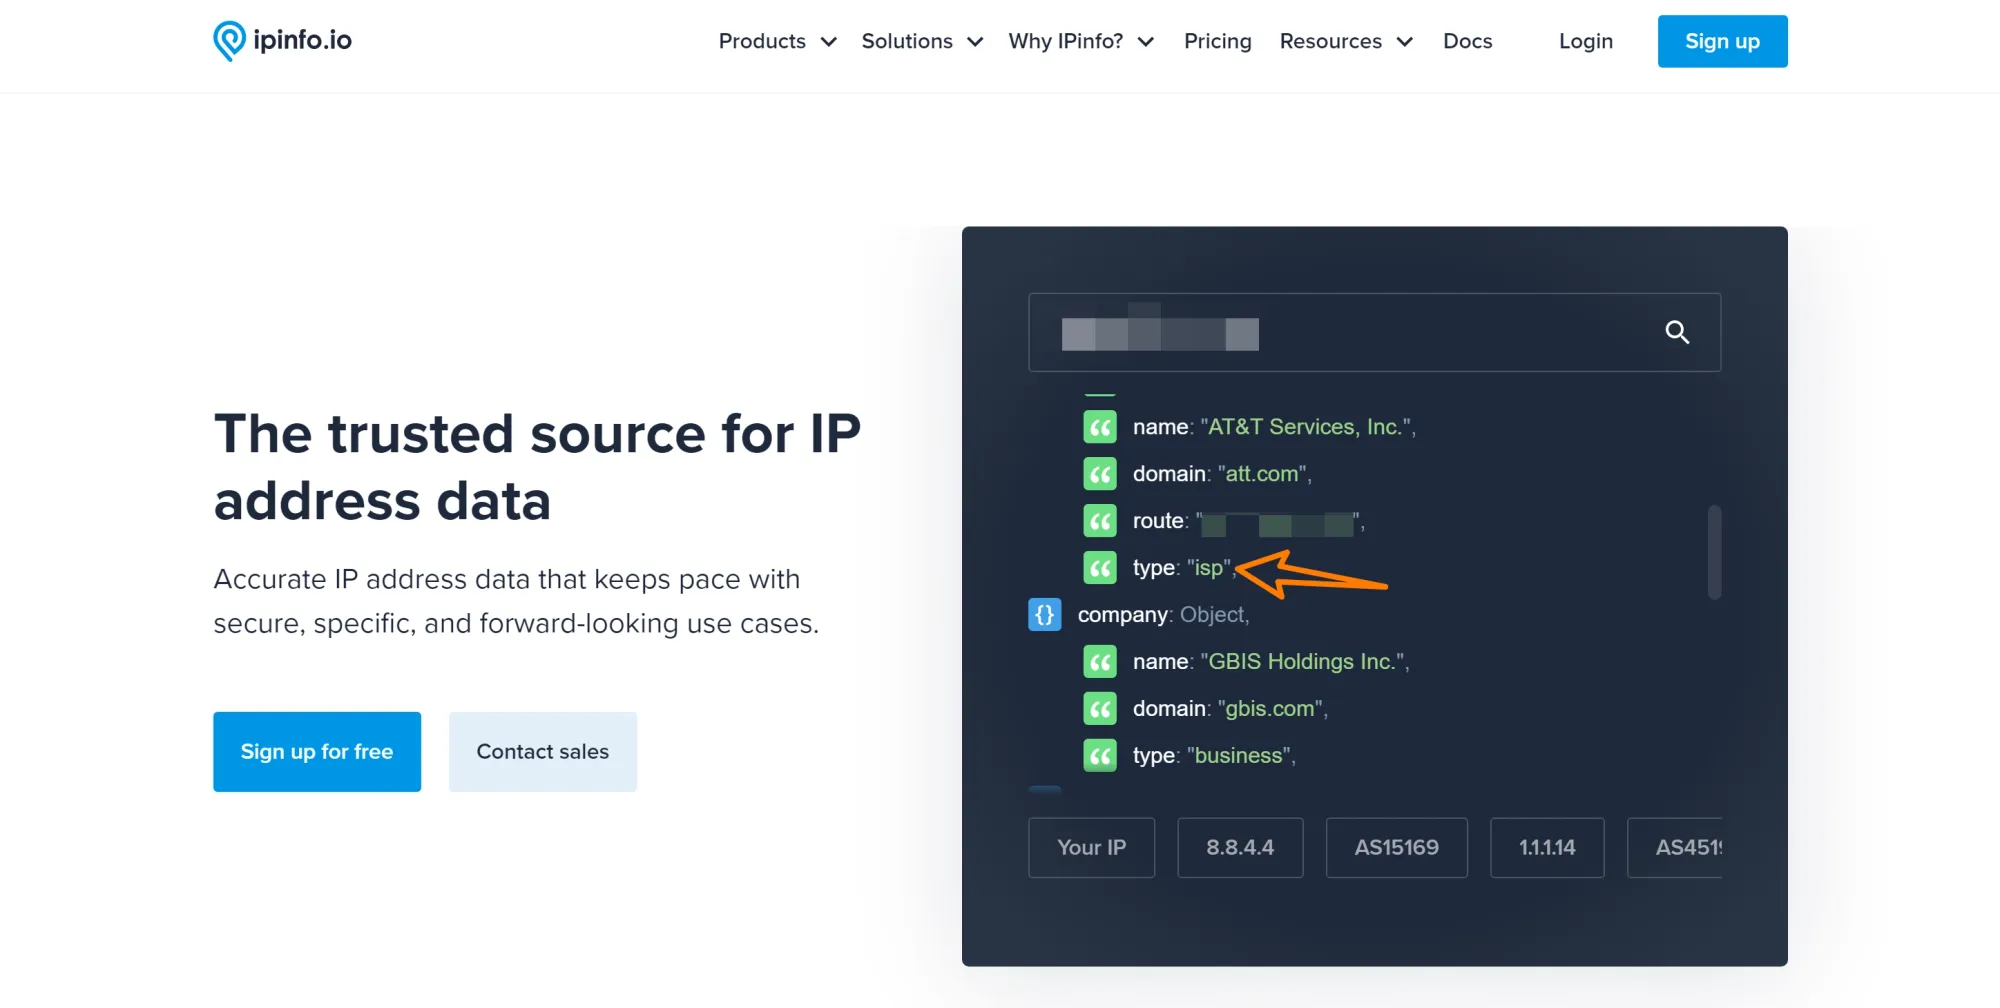Click the Sign up button
Image resolution: width=2000 pixels, height=1008 pixels.
pyautogui.click(x=1722, y=41)
